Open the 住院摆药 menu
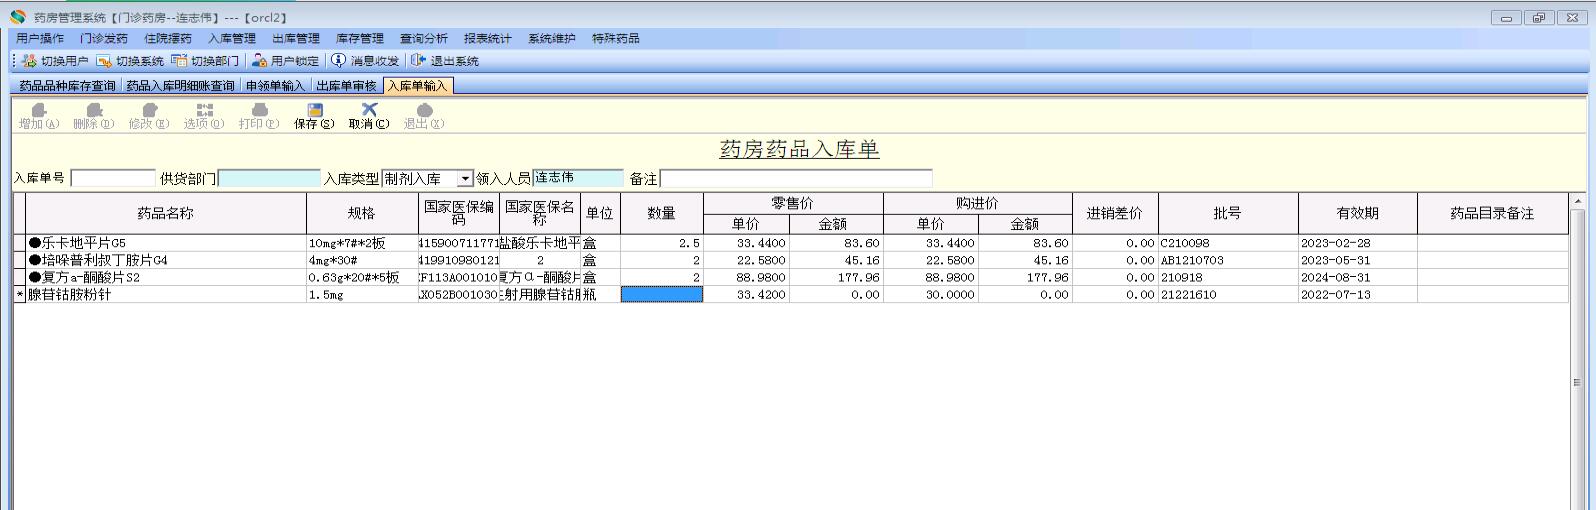The image size is (1596, 510). tap(168, 38)
